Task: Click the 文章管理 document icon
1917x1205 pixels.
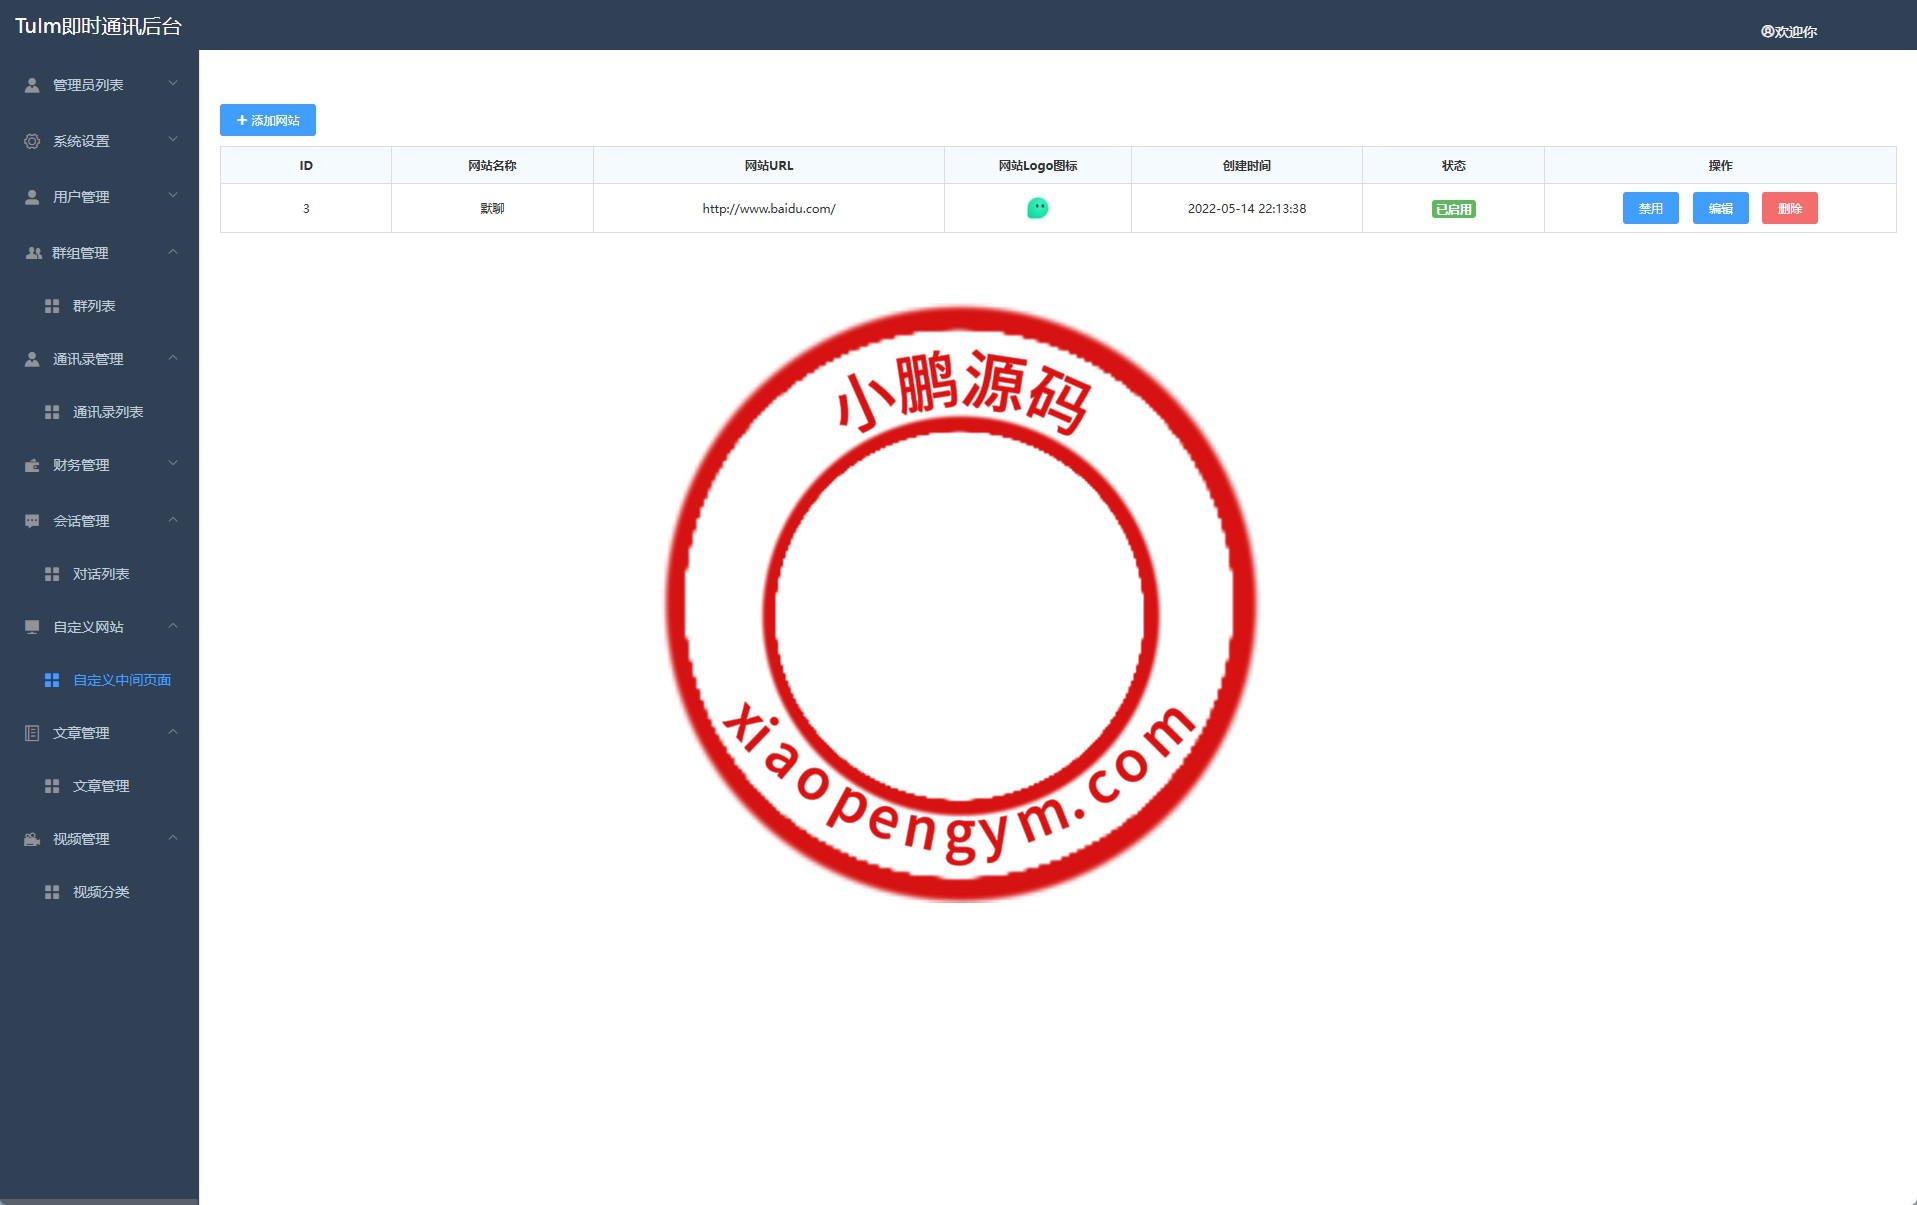Action: [31, 732]
